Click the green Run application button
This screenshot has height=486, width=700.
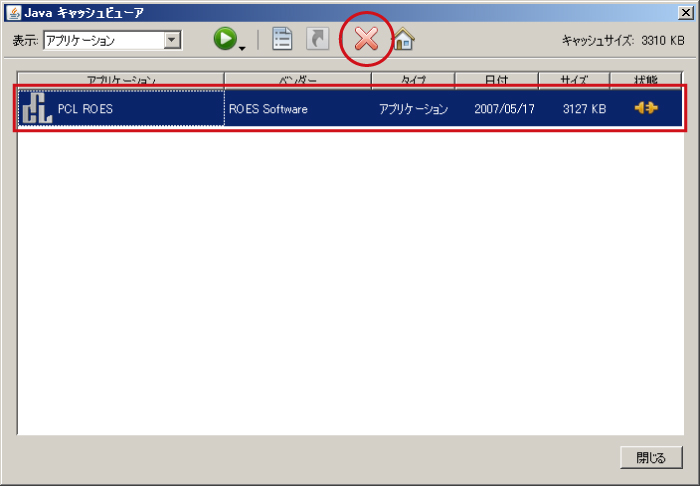(x=226, y=39)
